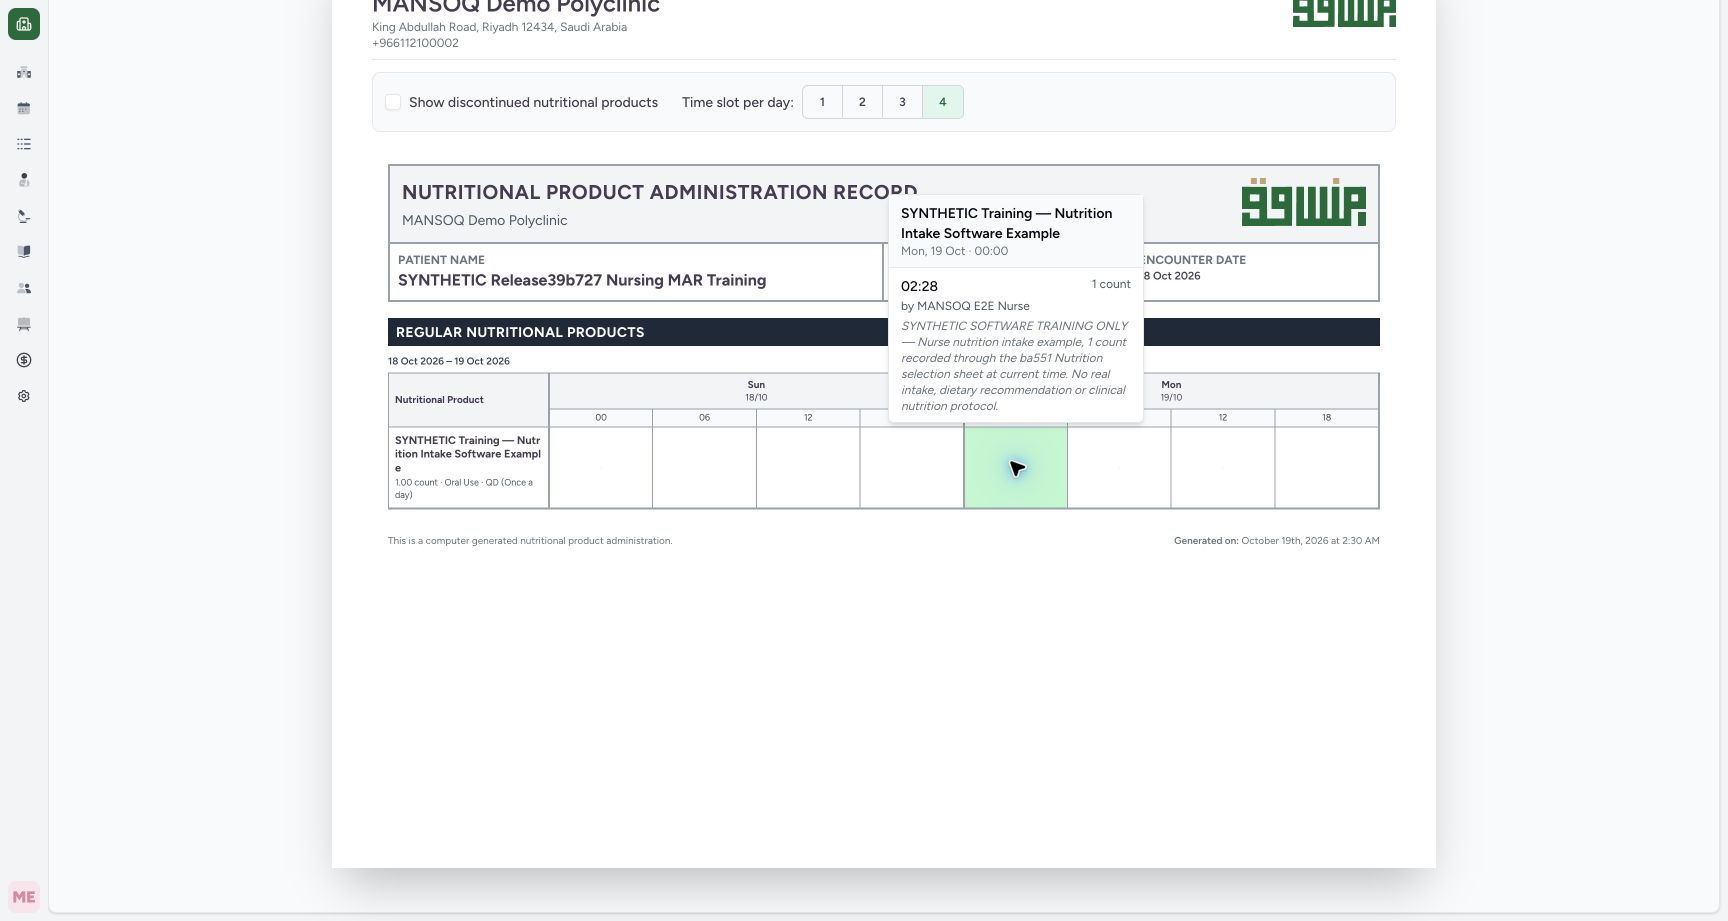1728x921 pixels.
Task: Open the settings gear icon in sidebar
Action: tap(24, 396)
